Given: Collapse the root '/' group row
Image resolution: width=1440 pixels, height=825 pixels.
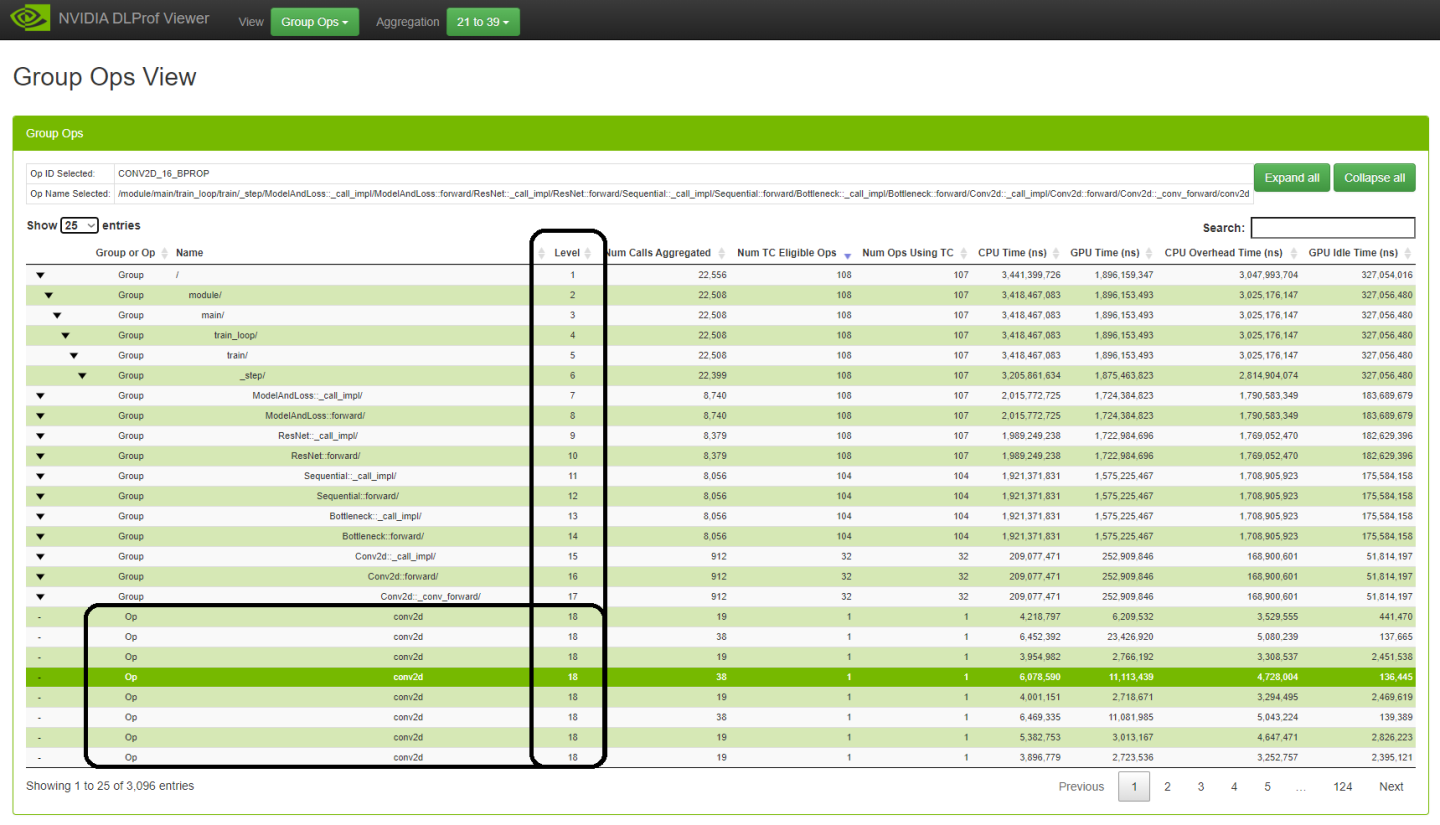Looking at the screenshot, I should click(x=40, y=275).
